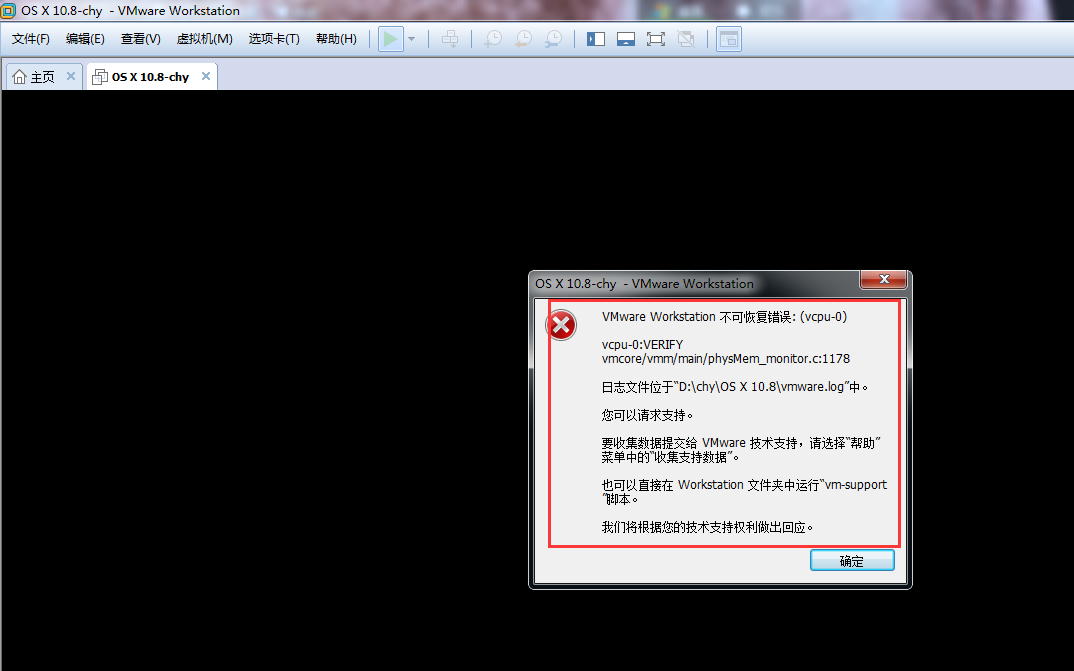
Task: Open the 编辑(E) menu
Action: 85,39
